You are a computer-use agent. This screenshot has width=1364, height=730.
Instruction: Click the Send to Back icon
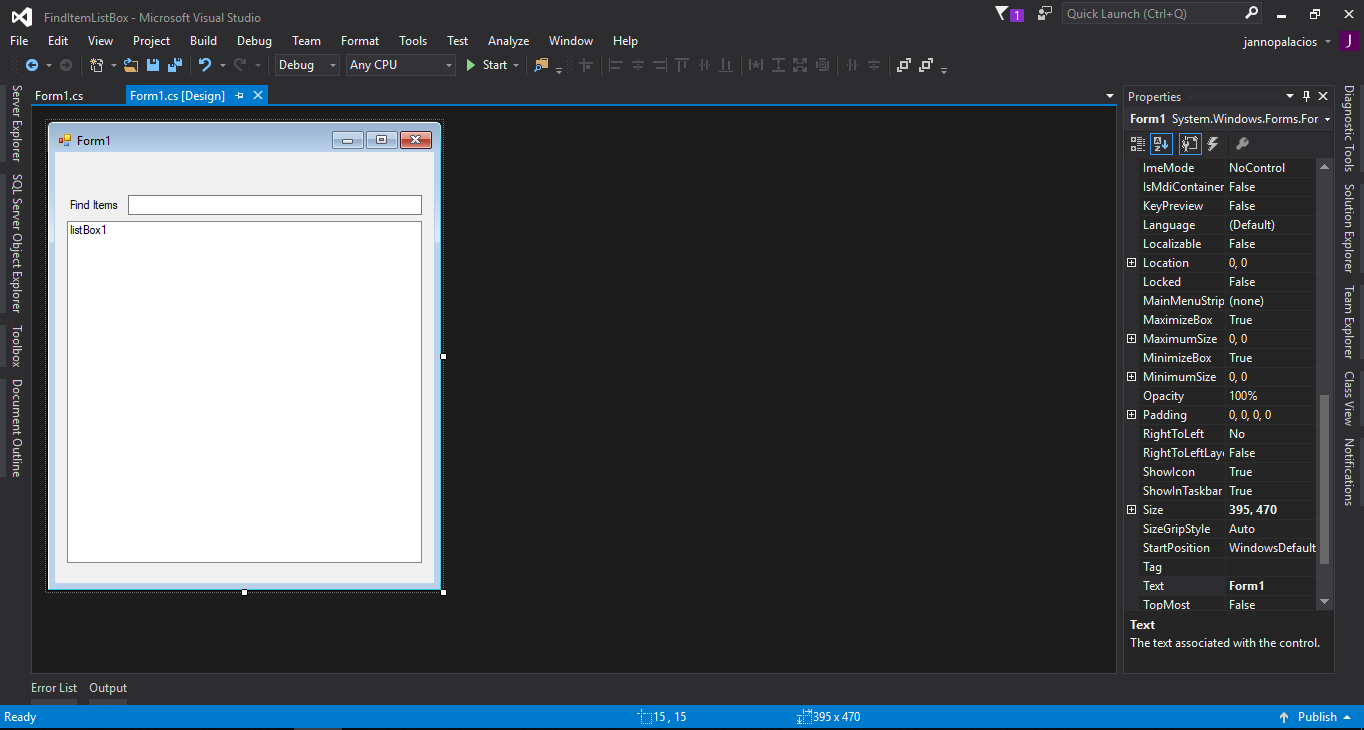pyautogui.click(x=926, y=65)
